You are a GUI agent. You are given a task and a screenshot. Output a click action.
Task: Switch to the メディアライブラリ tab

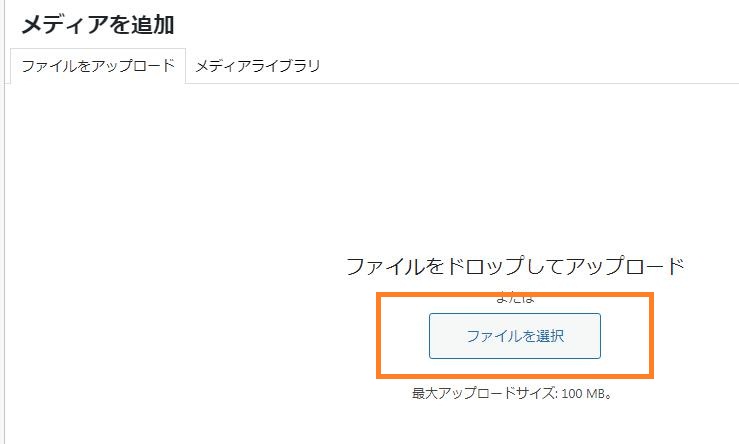(257, 66)
